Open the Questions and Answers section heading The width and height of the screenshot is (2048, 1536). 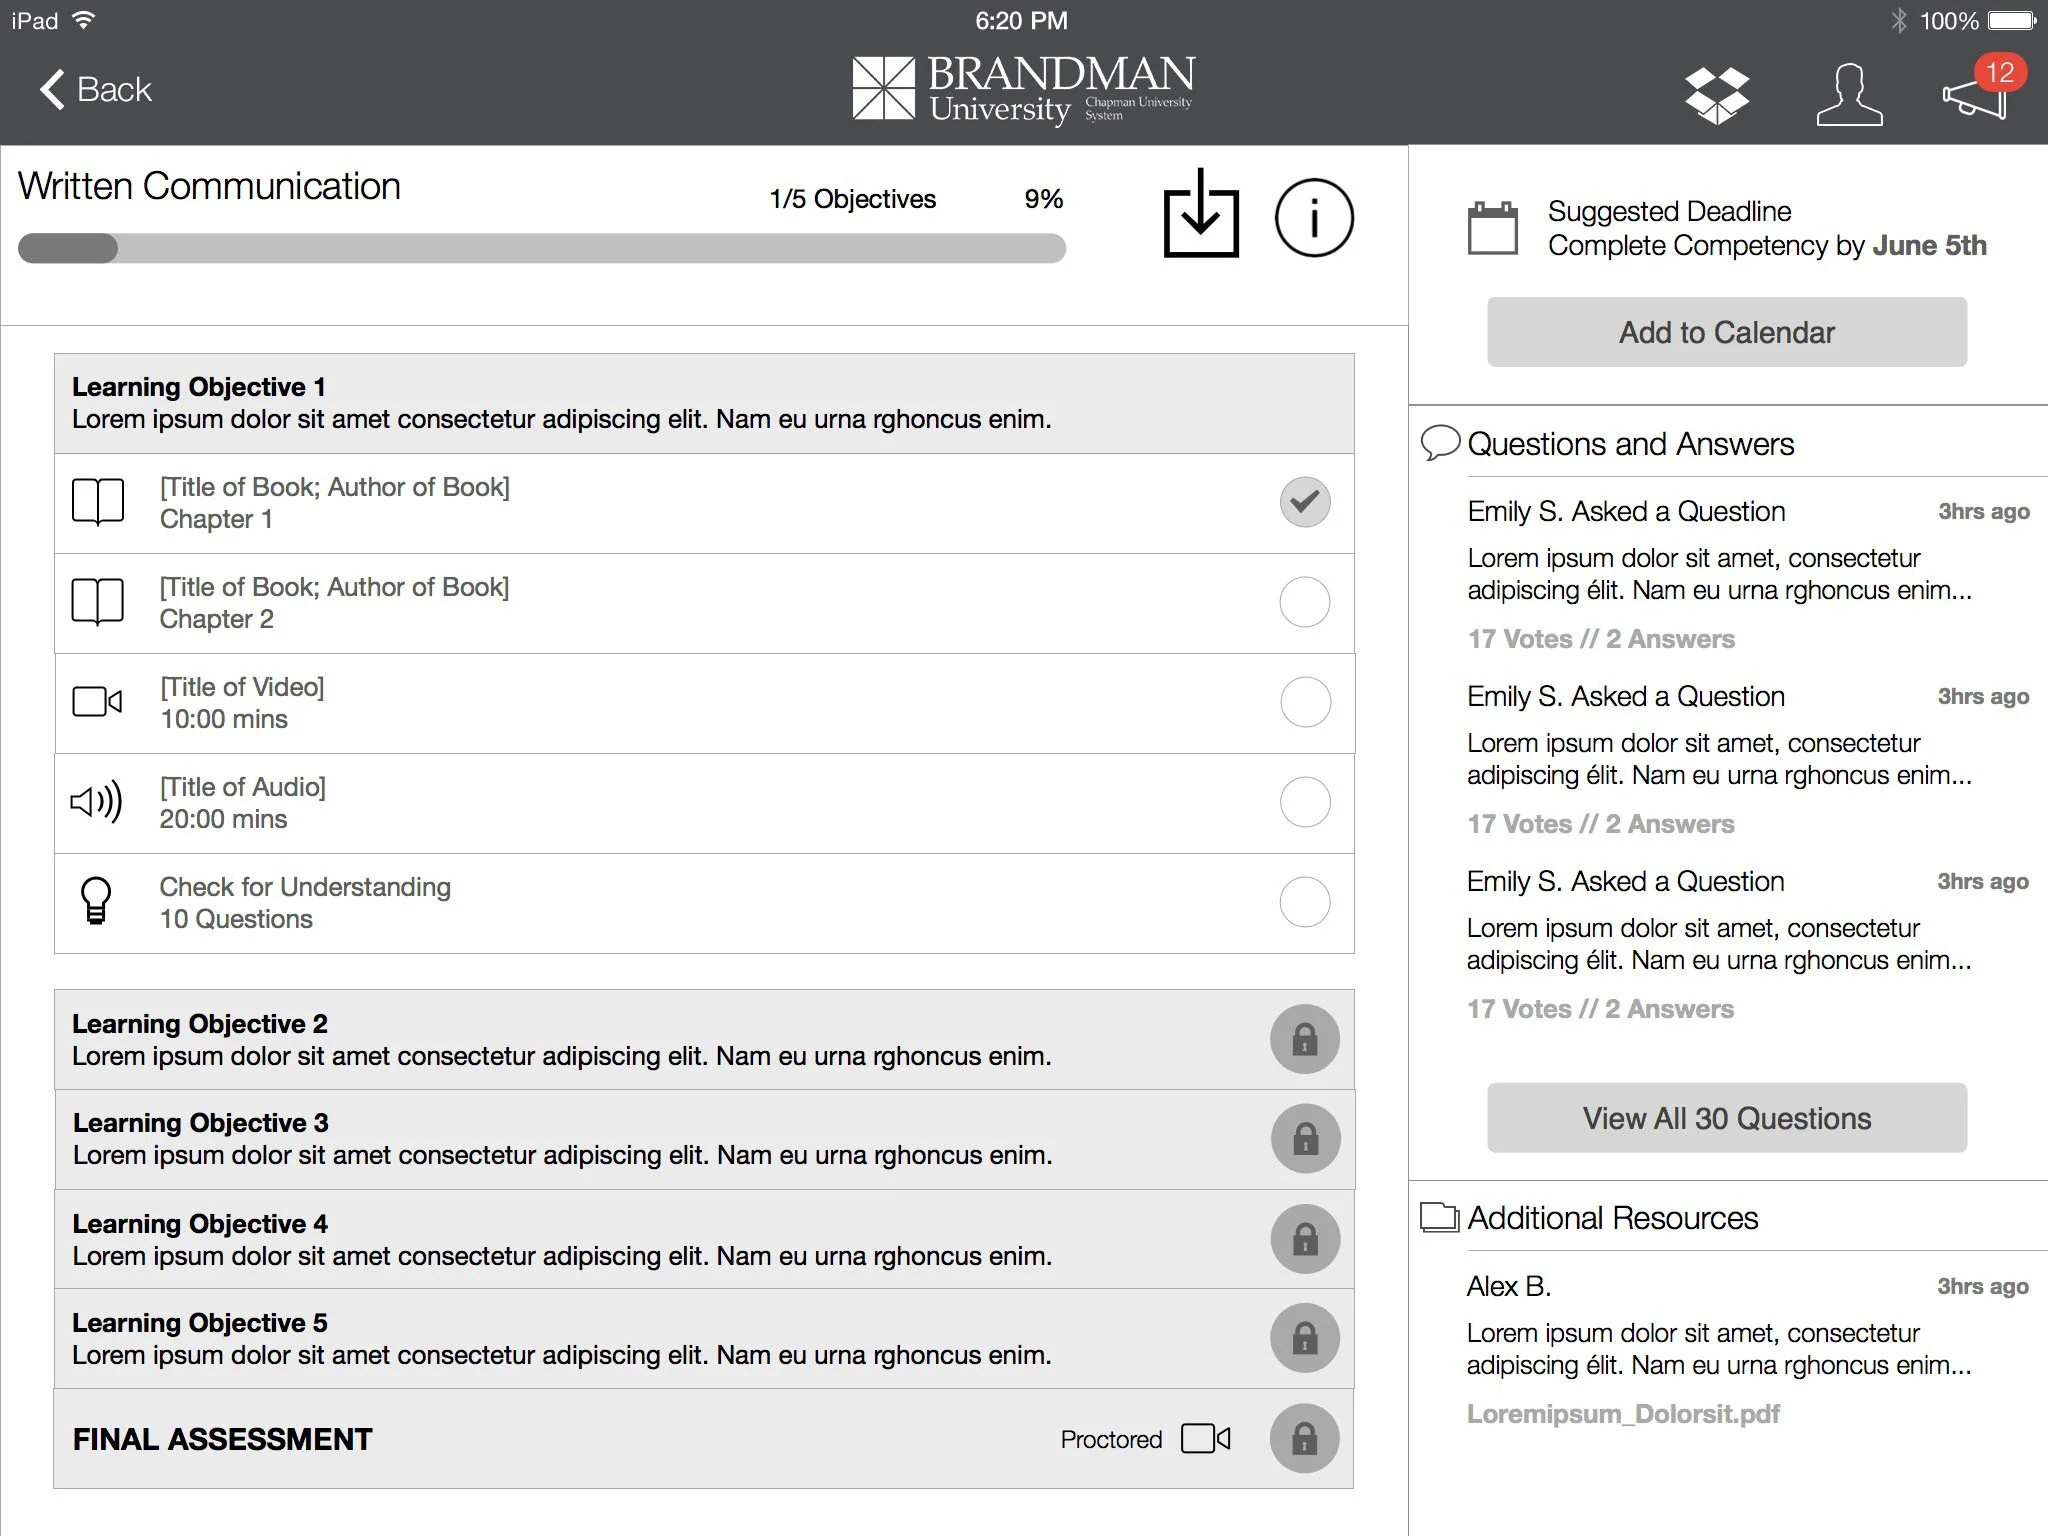1629,444
